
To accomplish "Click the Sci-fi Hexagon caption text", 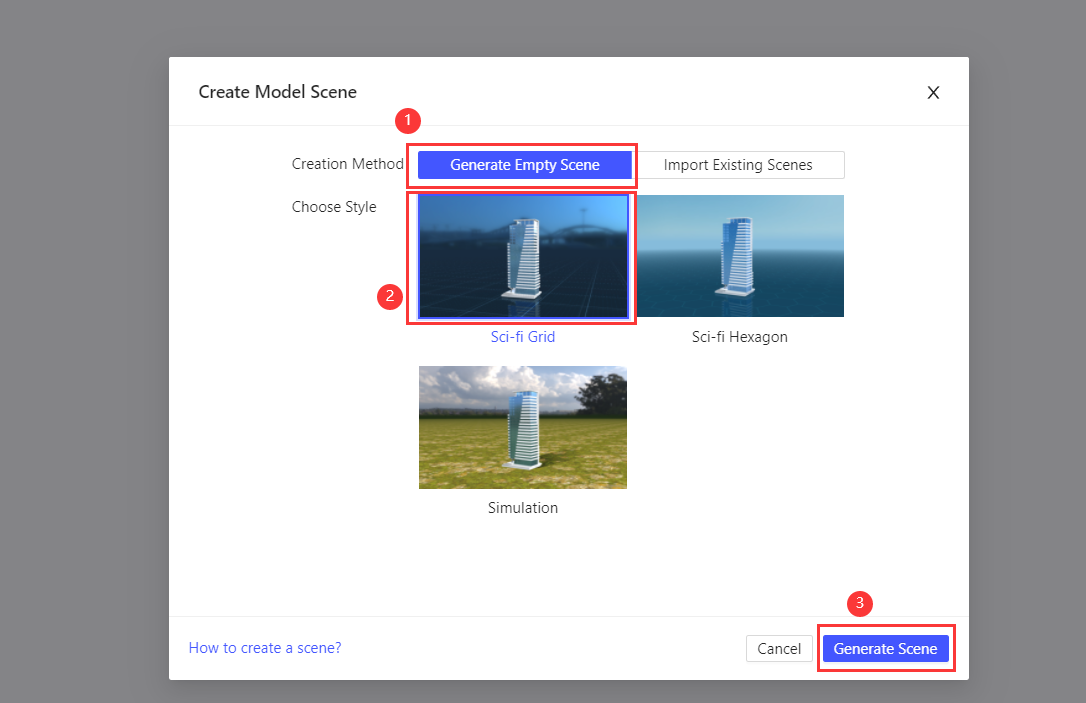I will tap(740, 337).
